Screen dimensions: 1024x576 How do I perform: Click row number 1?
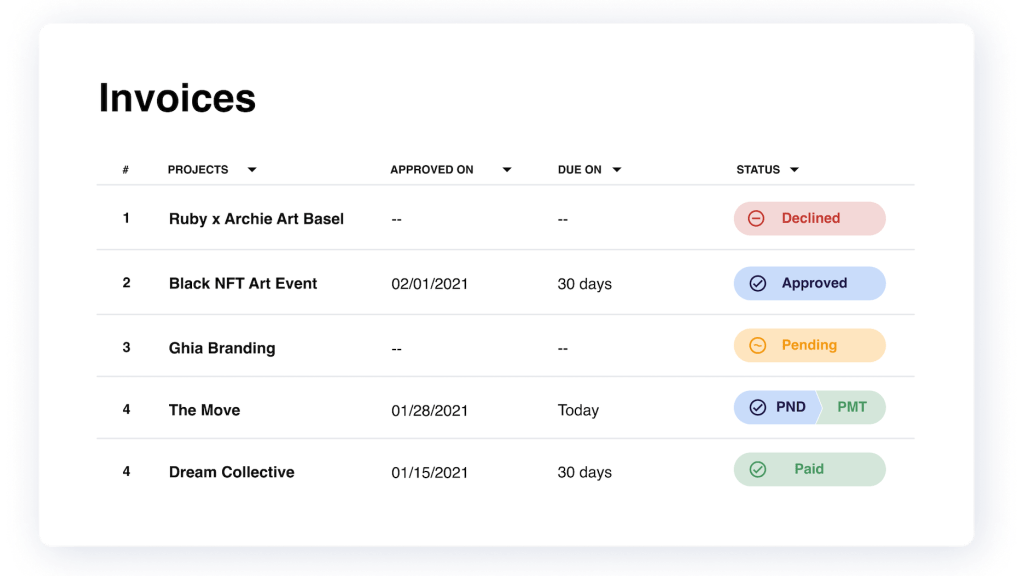point(126,218)
